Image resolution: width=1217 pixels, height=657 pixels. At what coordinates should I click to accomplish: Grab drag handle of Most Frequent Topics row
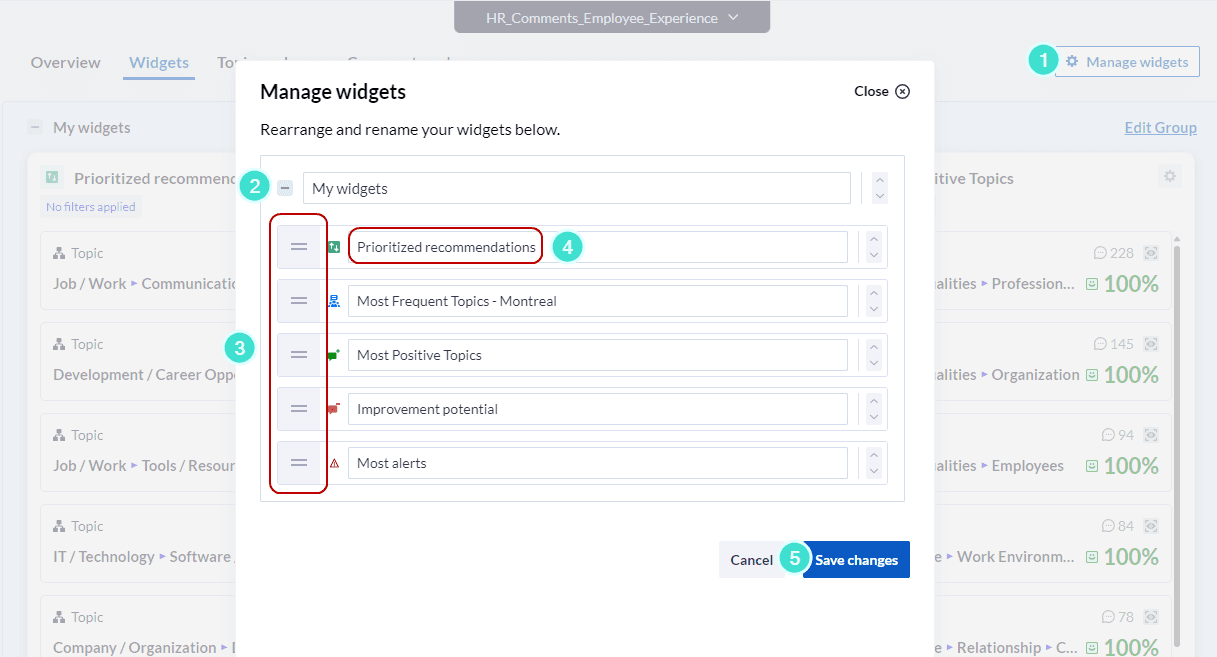[299, 301]
